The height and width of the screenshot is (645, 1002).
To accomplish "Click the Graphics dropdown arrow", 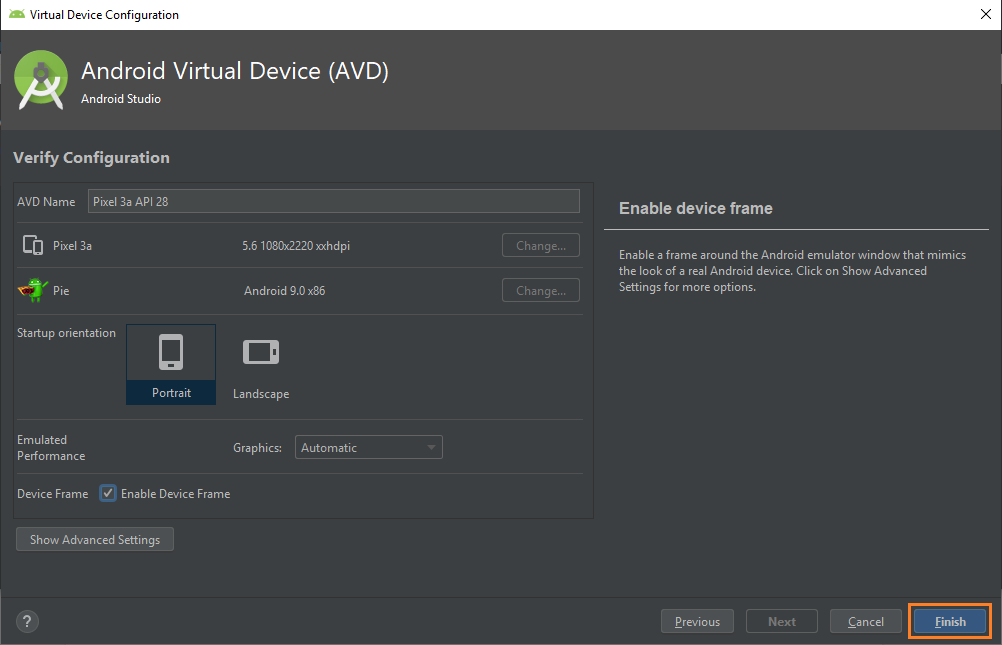I will coord(431,448).
